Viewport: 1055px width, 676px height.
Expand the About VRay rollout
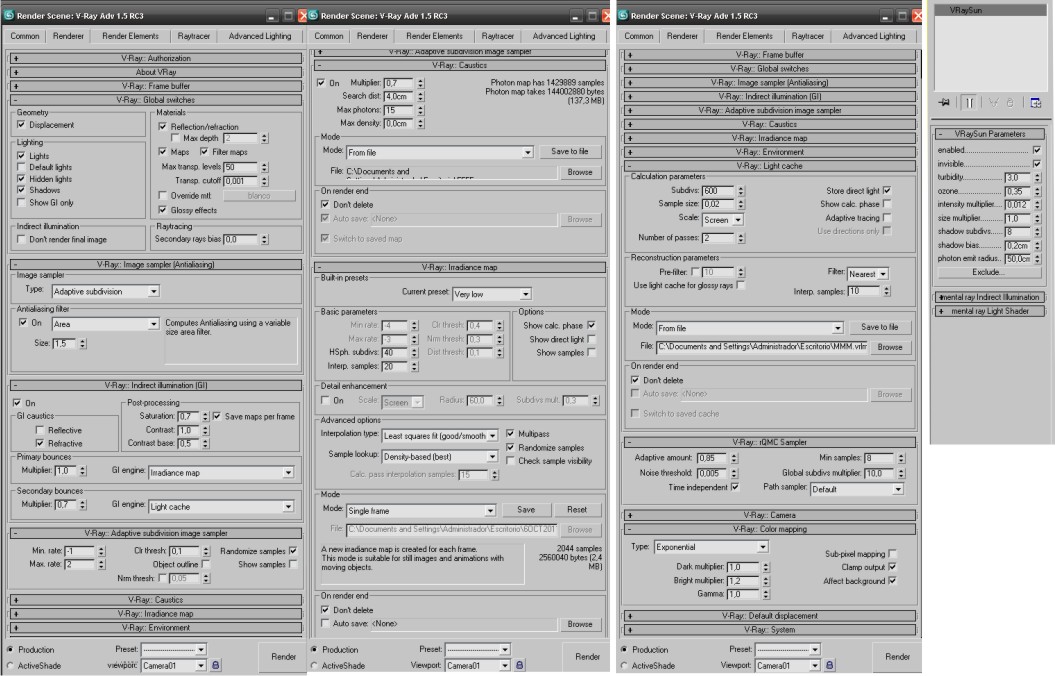pos(155,72)
